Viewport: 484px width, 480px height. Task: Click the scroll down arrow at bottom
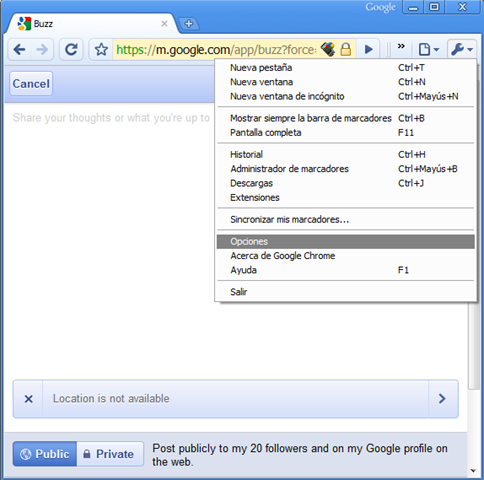pyautogui.click(x=473, y=471)
